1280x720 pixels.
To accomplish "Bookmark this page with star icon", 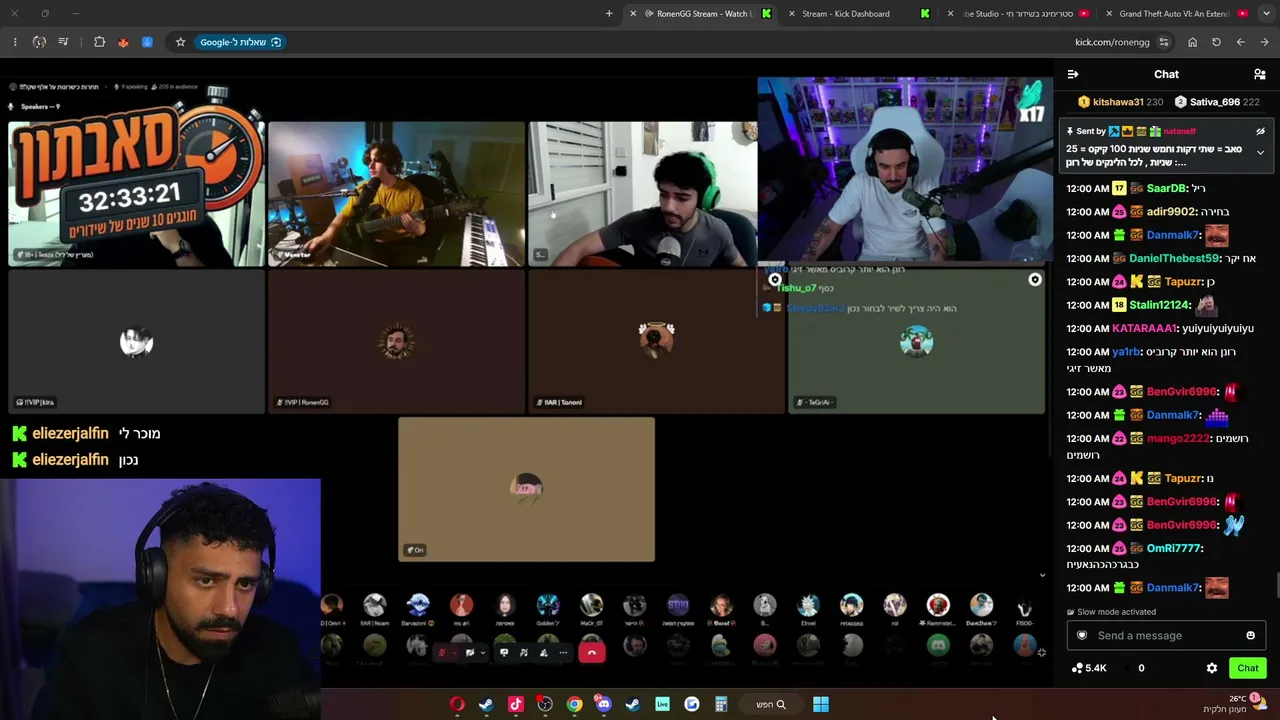I will click(180, 42).
